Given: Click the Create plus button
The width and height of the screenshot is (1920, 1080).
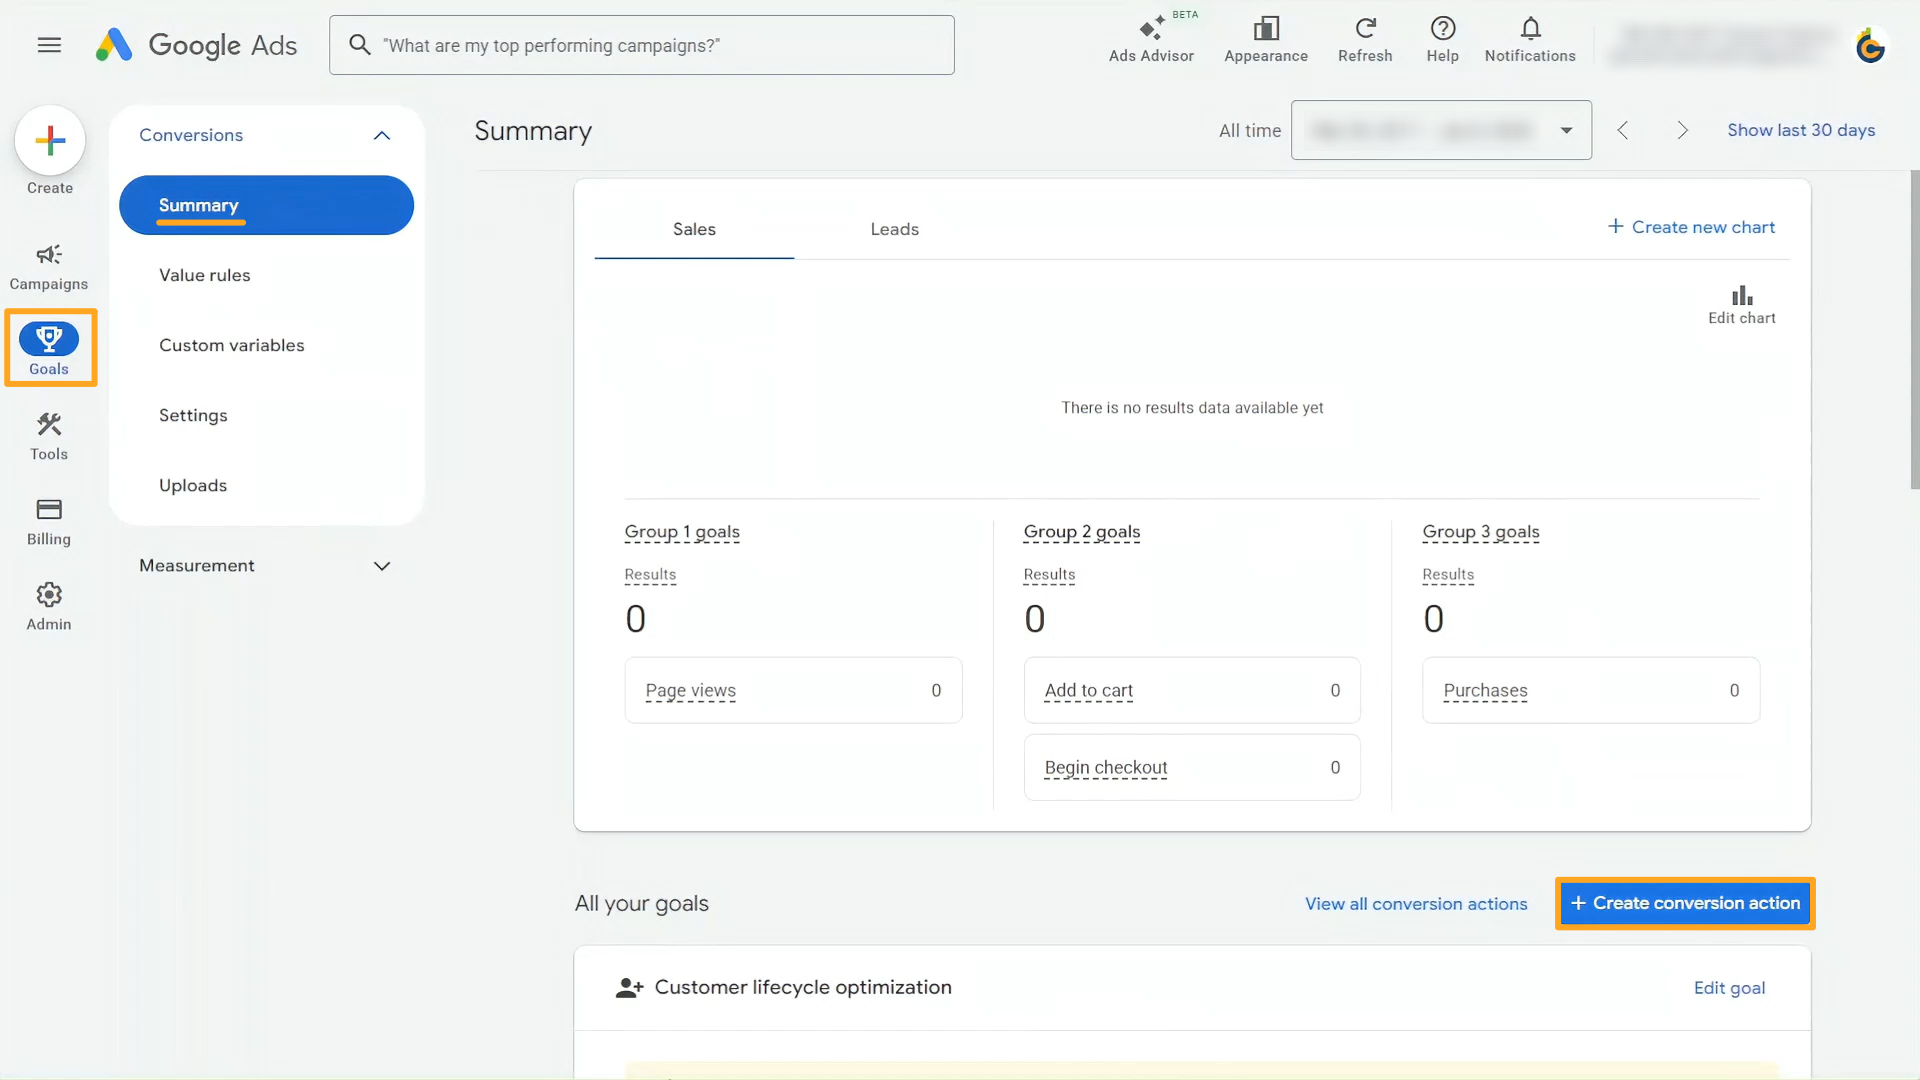Looking at the screenshot, I should click(50, 140).
